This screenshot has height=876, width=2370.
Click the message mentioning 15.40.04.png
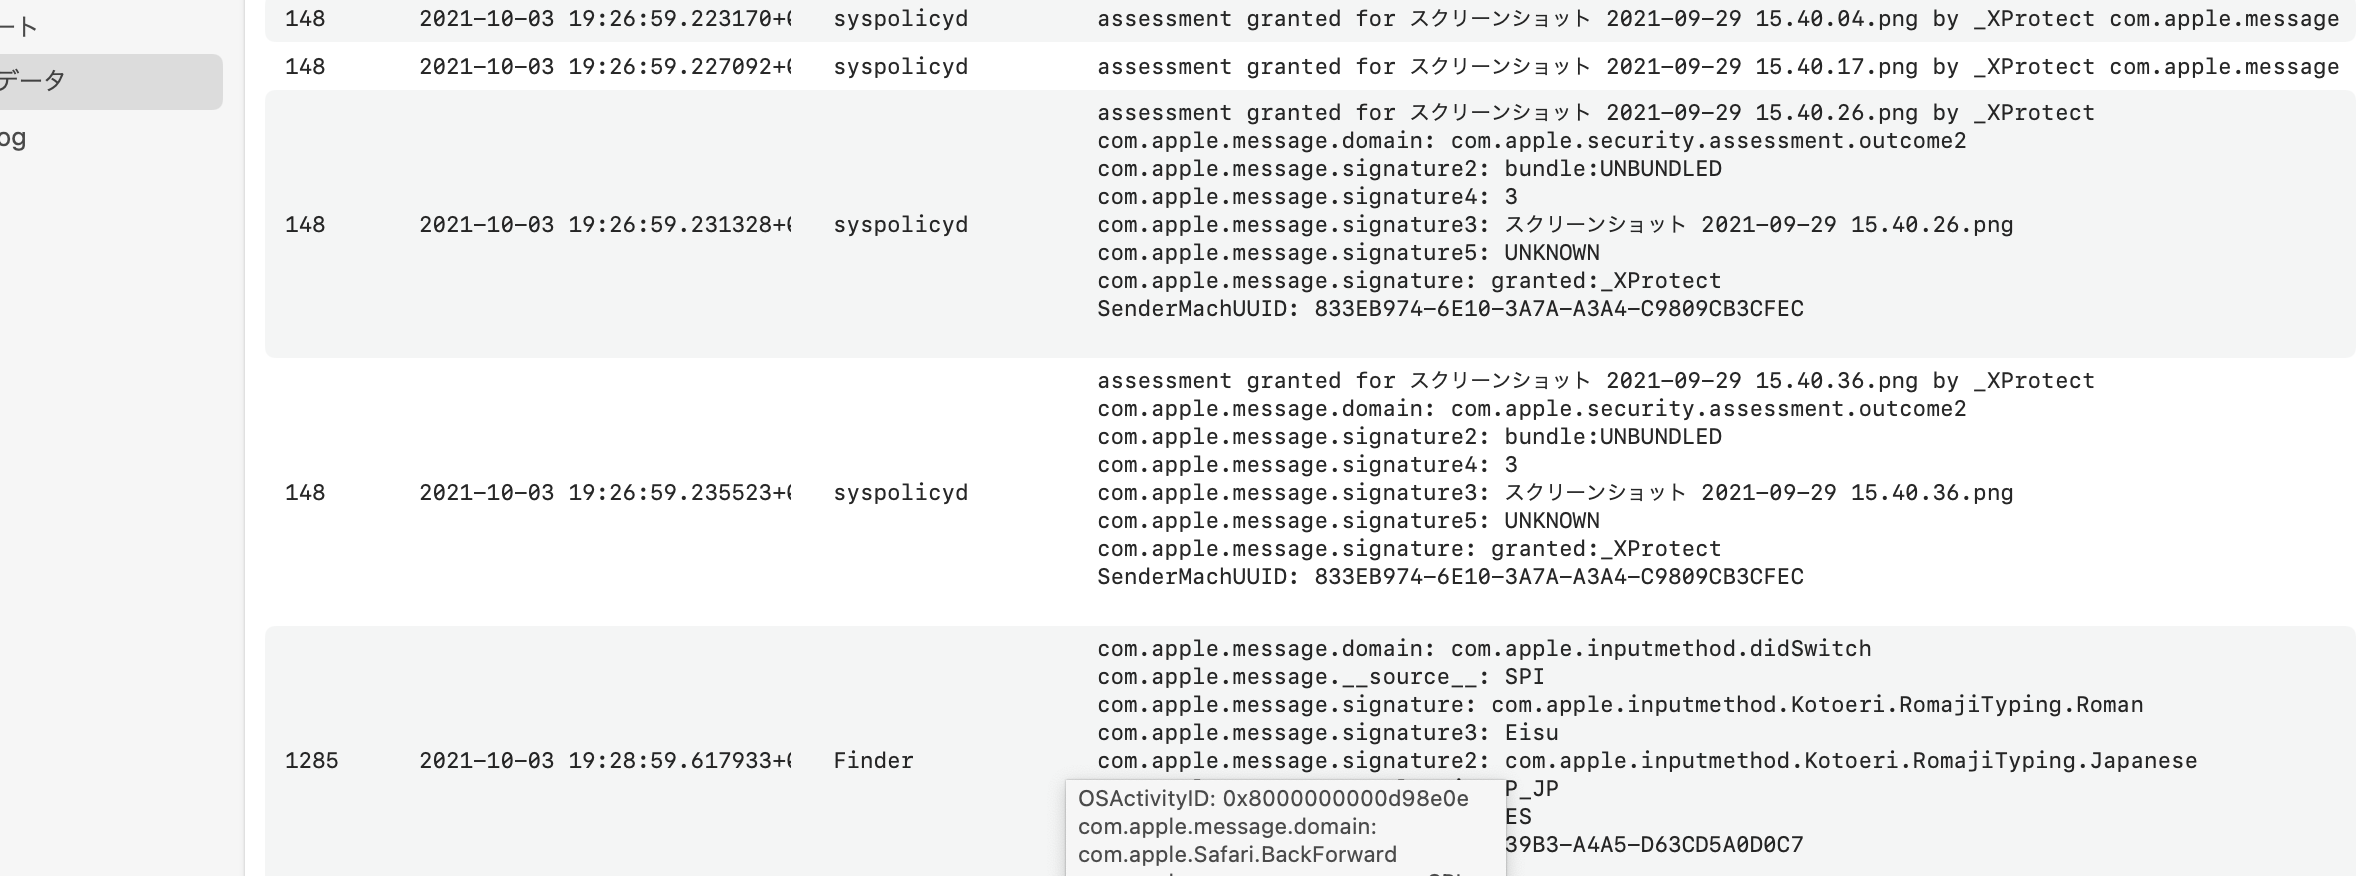pos(1717,19)
